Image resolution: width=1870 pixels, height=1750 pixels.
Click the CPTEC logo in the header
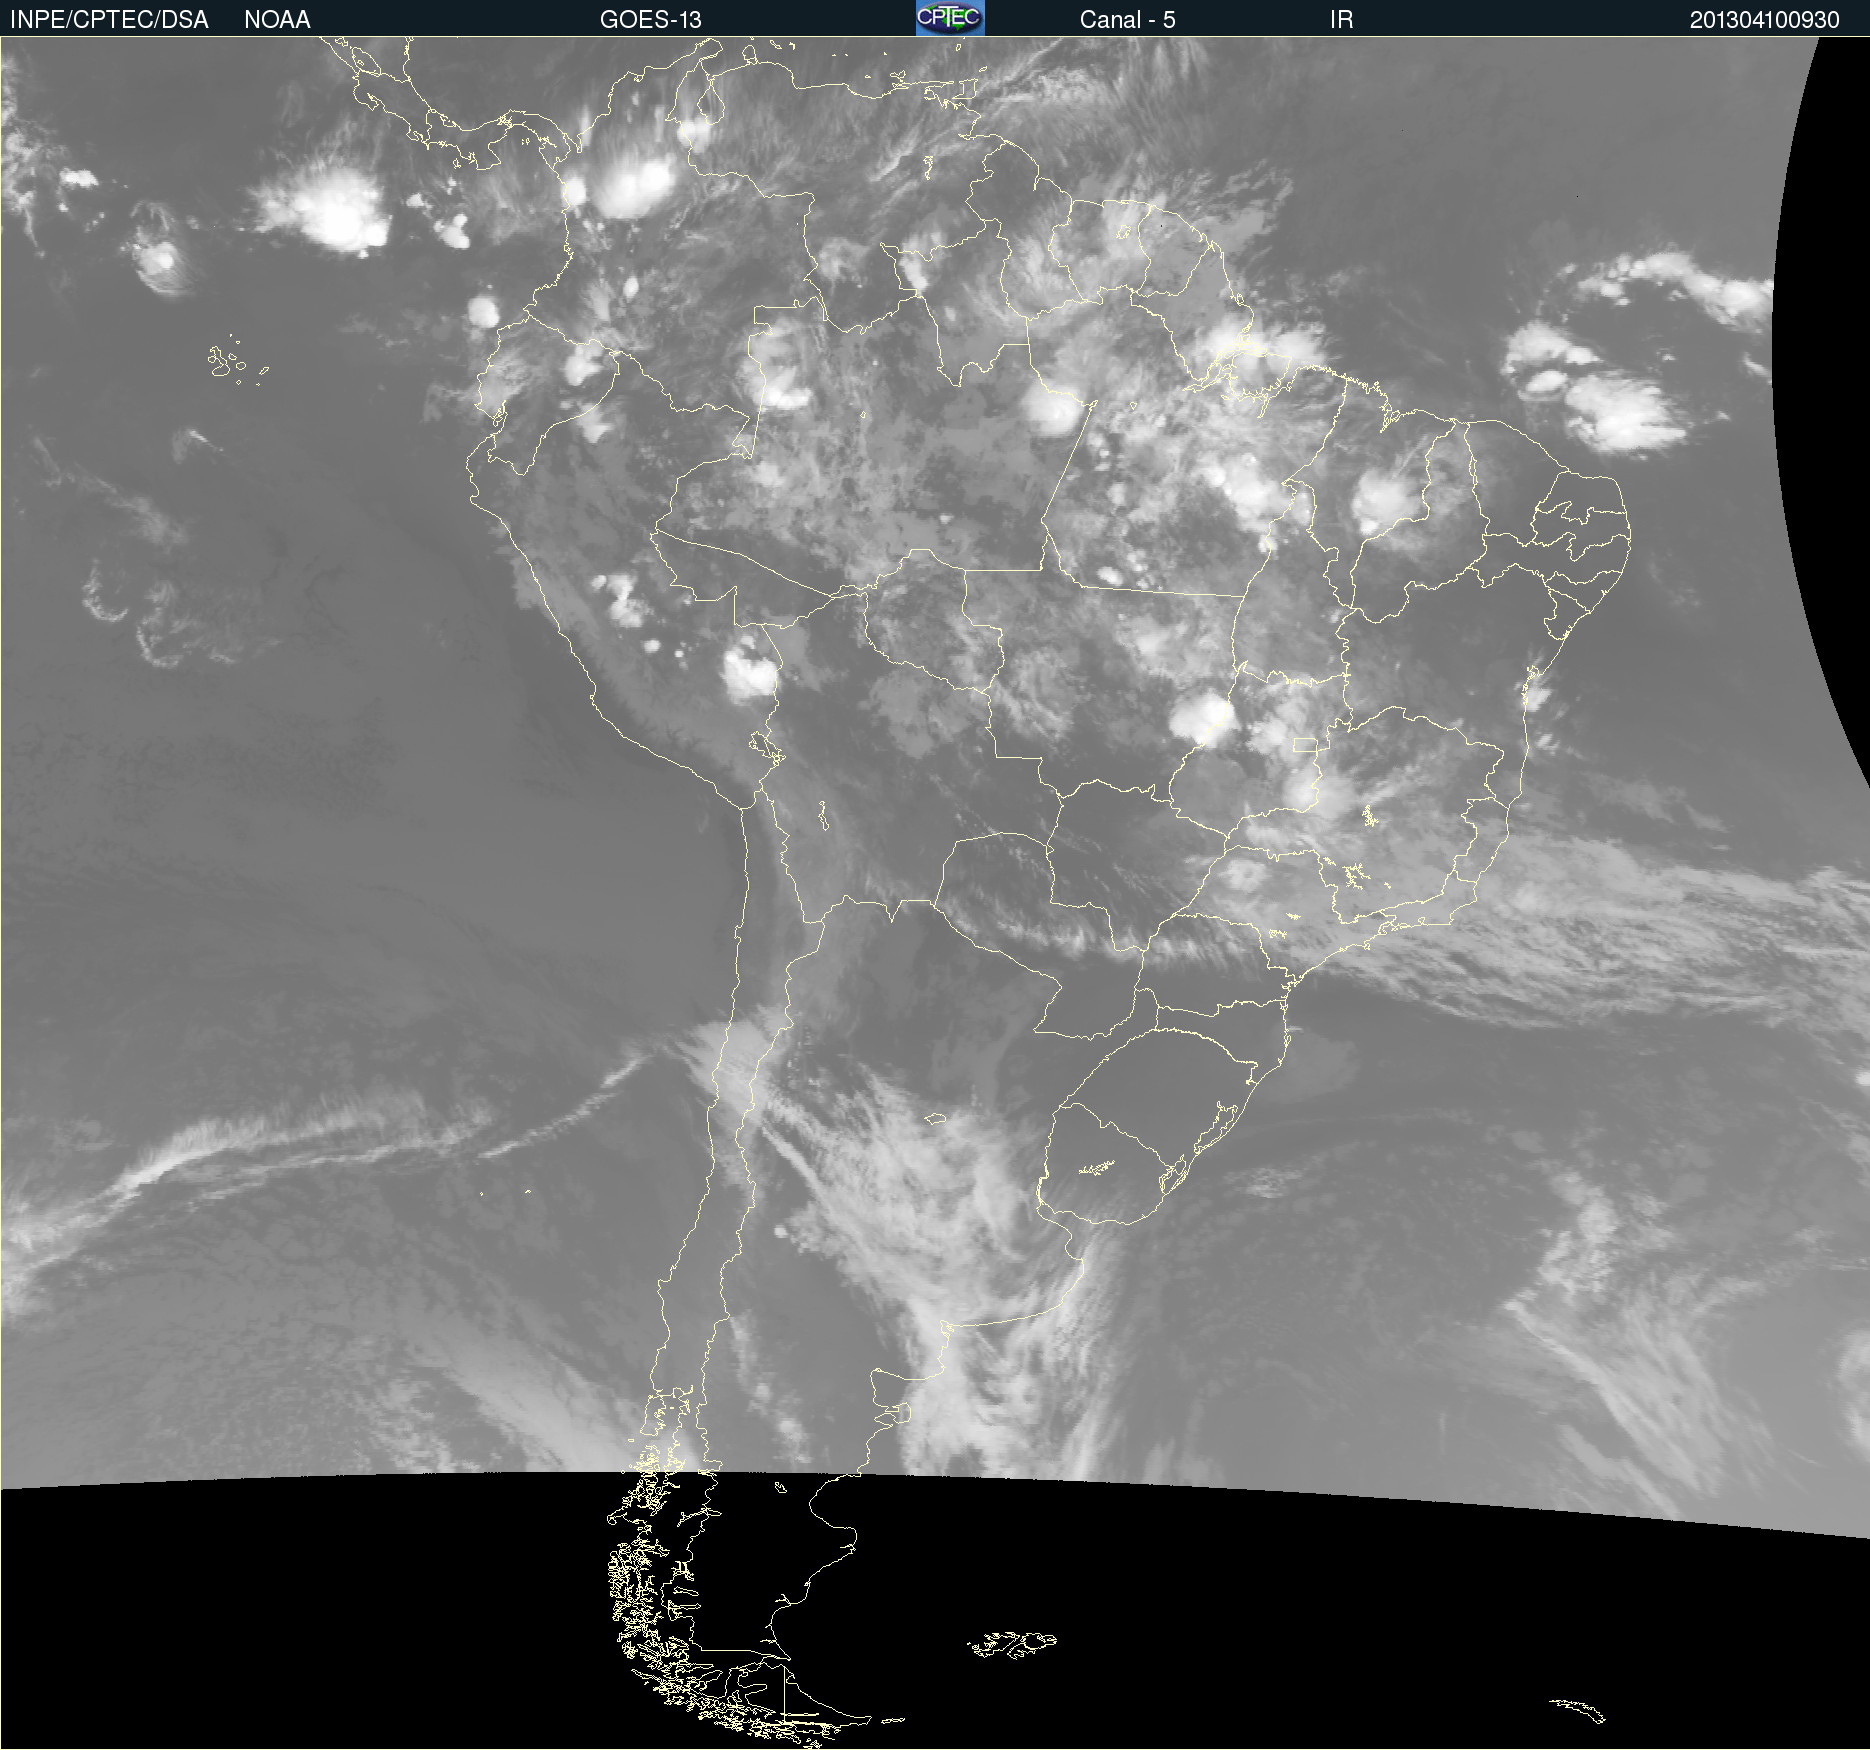click(950, 18)
